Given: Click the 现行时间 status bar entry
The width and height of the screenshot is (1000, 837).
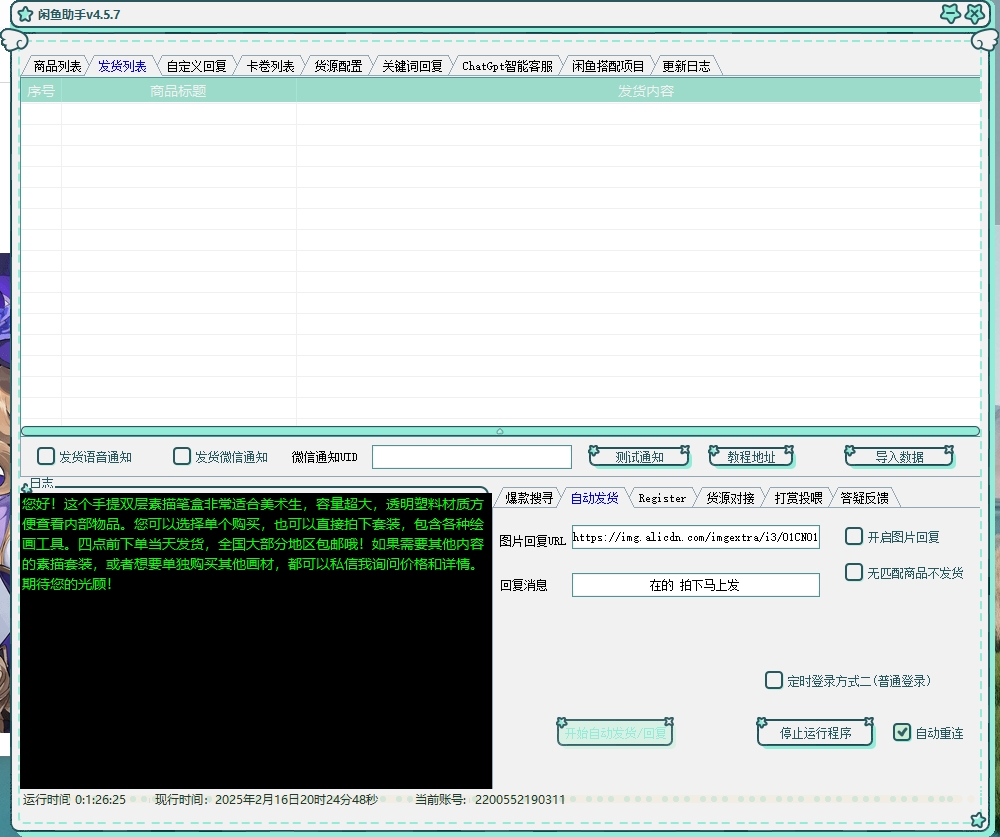Looking at the screenshot, I should tap(267, 799).
